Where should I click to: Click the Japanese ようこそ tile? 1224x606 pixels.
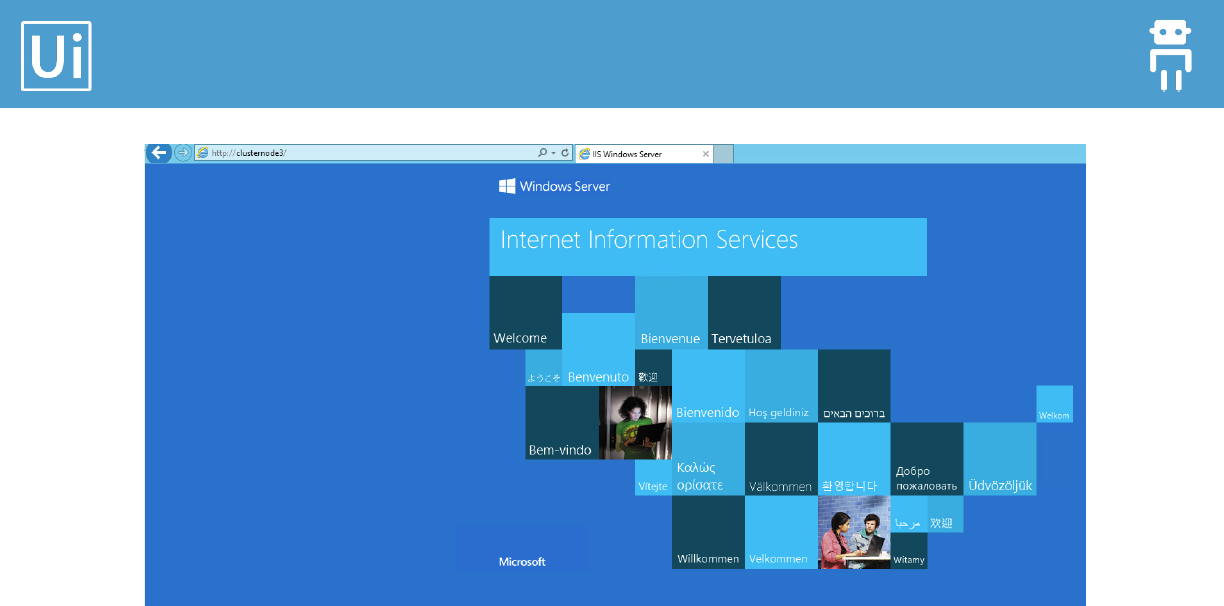[x=544, y=368]
